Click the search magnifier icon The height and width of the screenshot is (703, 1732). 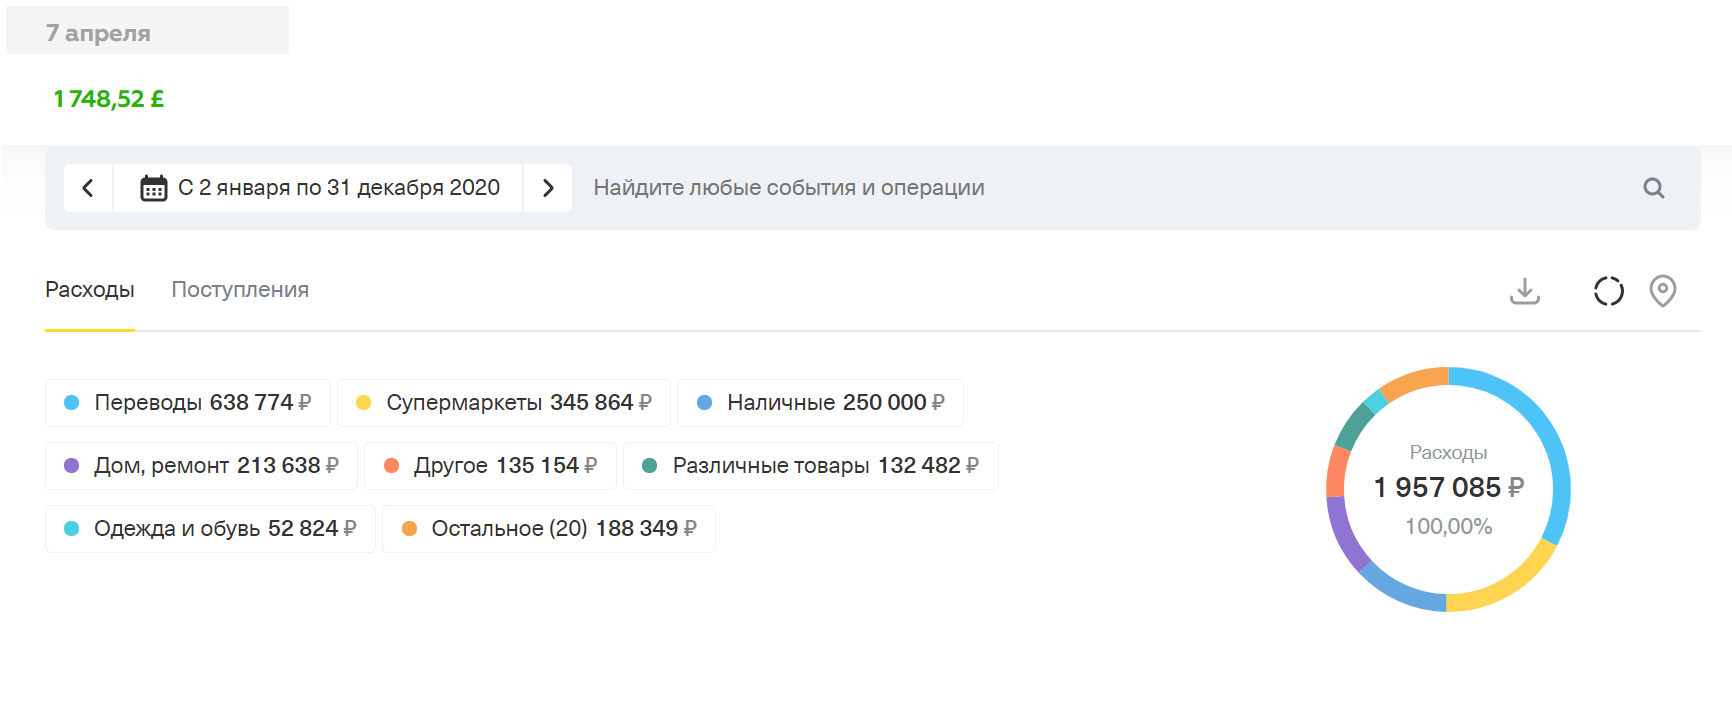tap(1653, 188)
